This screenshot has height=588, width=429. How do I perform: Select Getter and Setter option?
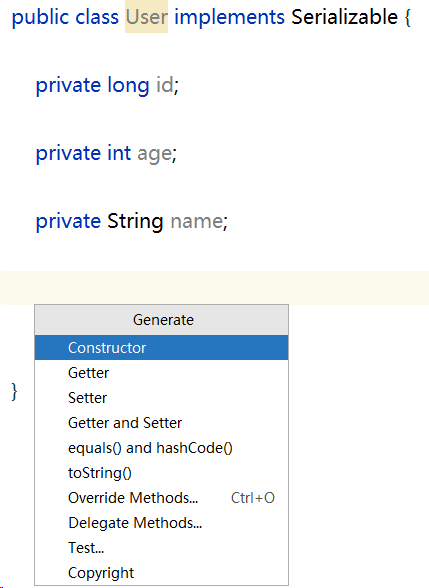point(161,423)
